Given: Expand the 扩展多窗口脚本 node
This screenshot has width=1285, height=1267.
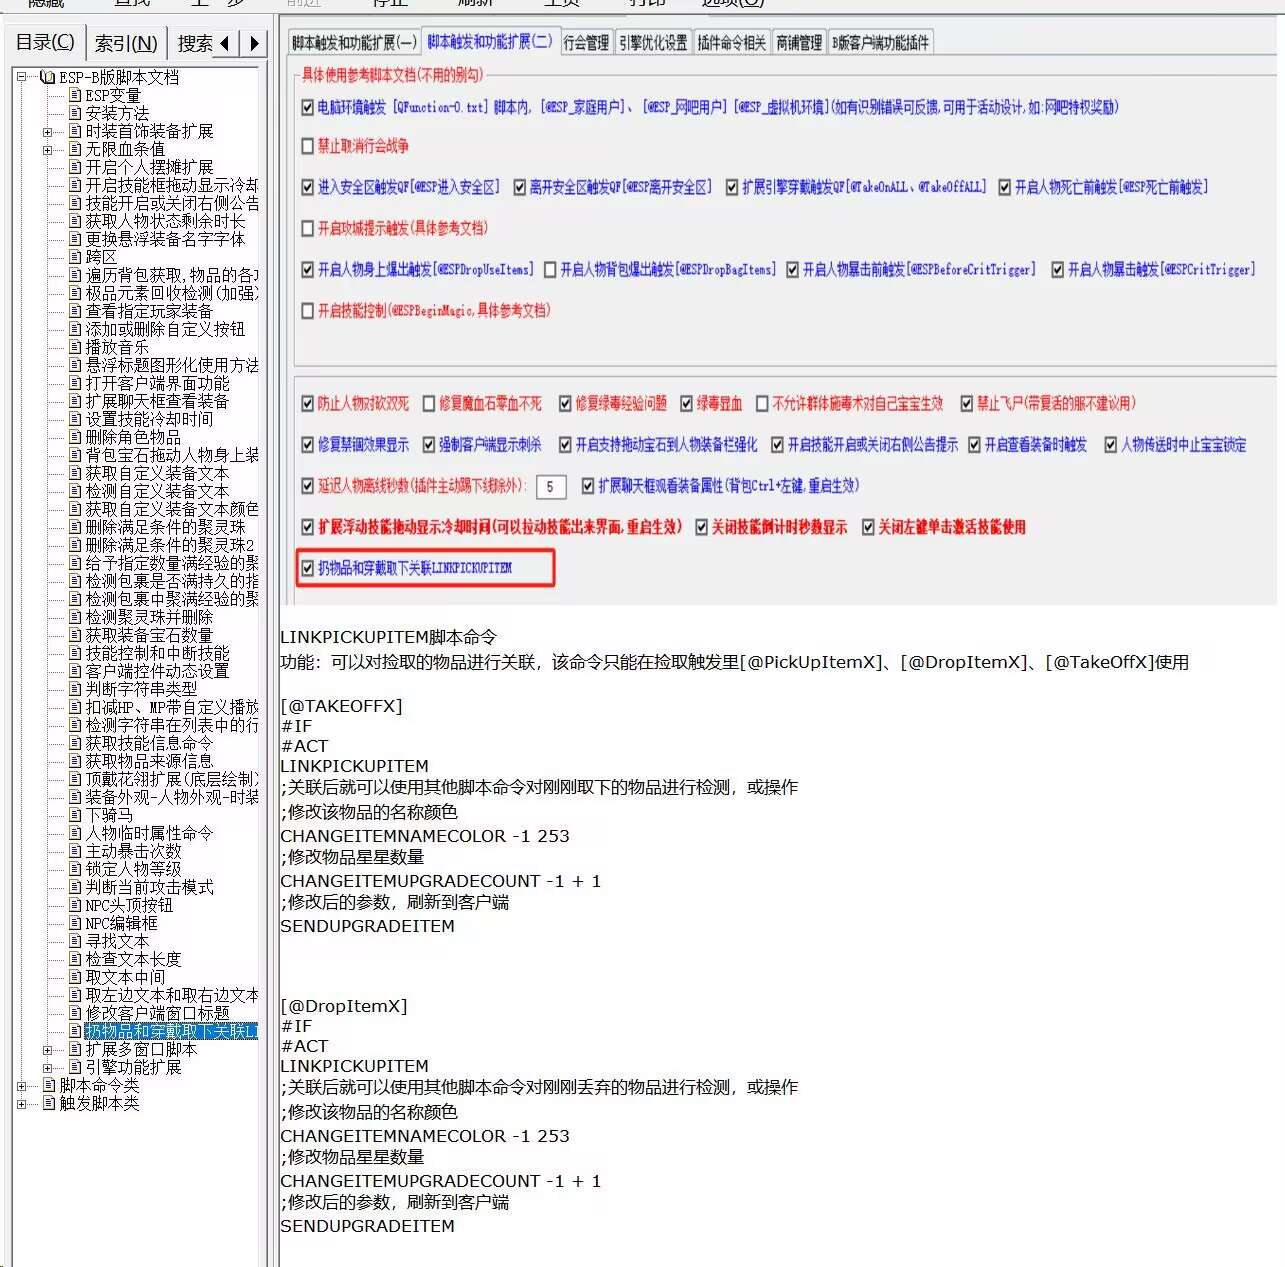Looking at the screenshot, I should (47, 1049).
